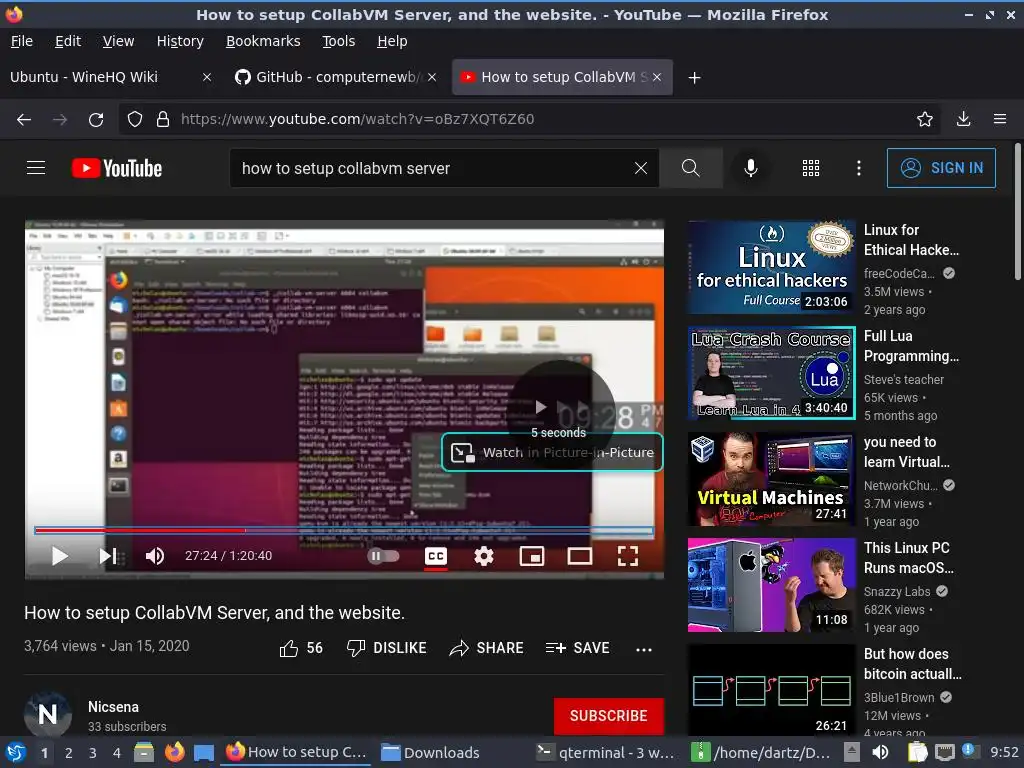The height and width of the screenshot is (768, 1024).
Task: Open Downloads window from taskbar
Action: tap(430, 753)
